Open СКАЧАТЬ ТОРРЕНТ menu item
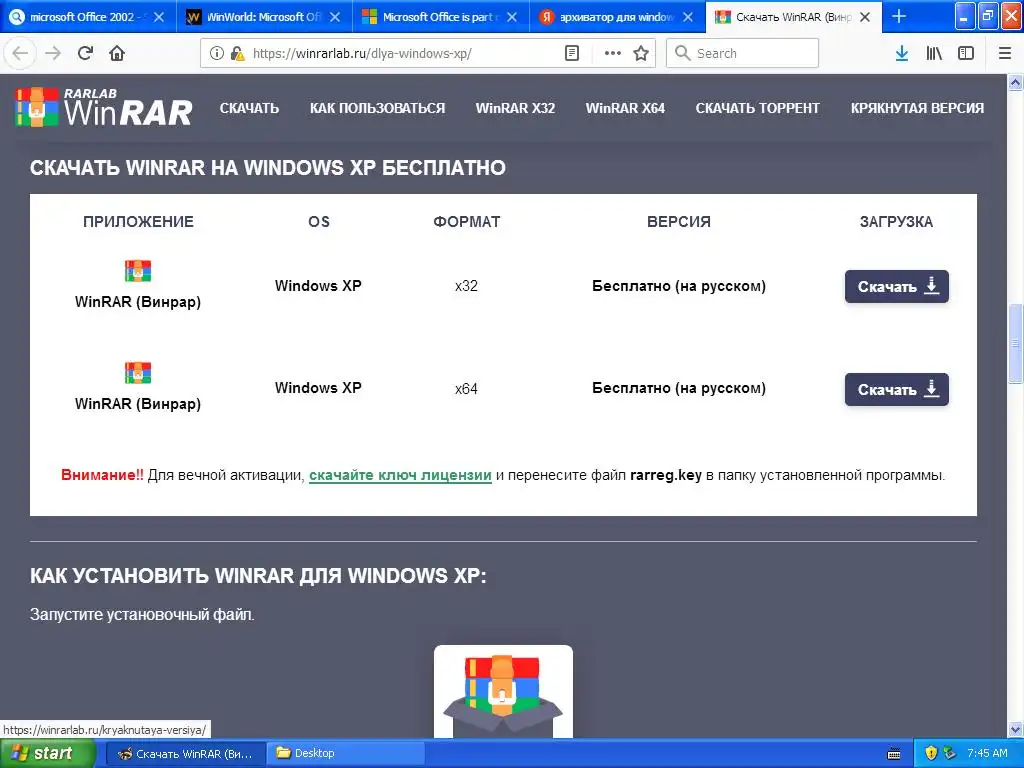The height and width of the screenshot is (768, 1024). 758,108
